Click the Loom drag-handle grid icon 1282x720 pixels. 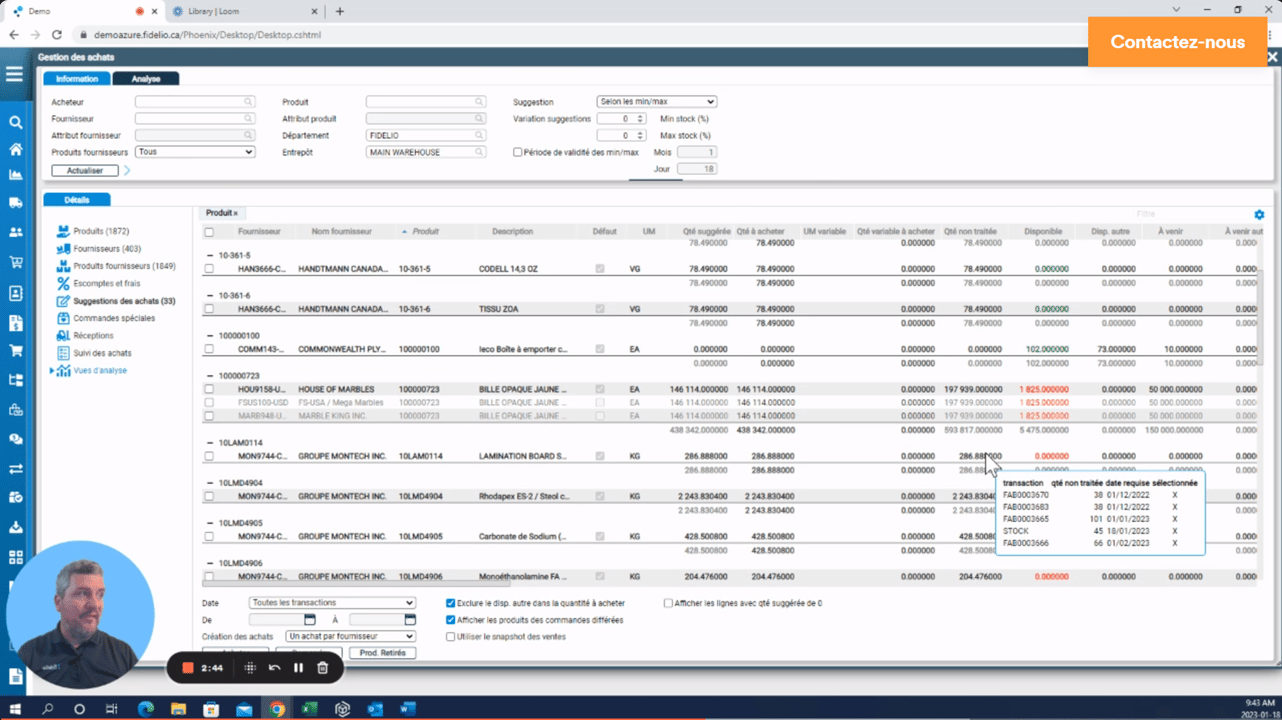[250, 667]
